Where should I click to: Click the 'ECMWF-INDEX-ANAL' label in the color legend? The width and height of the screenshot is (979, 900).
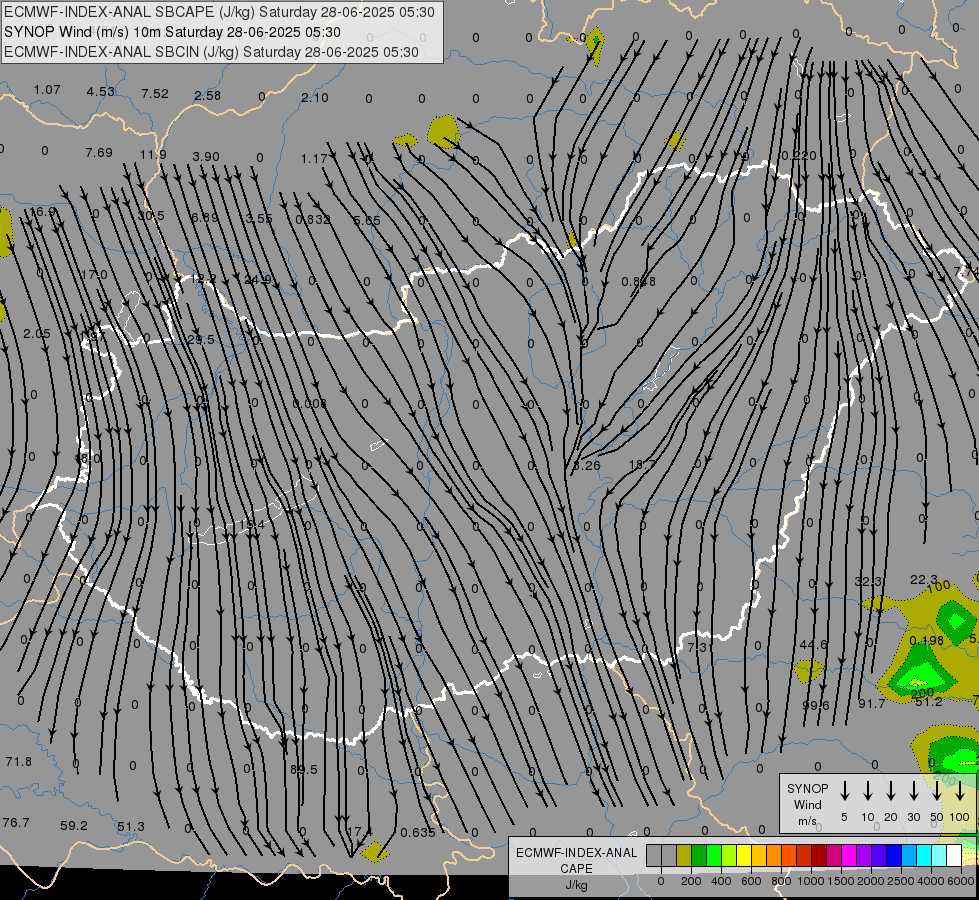[576, 853]
